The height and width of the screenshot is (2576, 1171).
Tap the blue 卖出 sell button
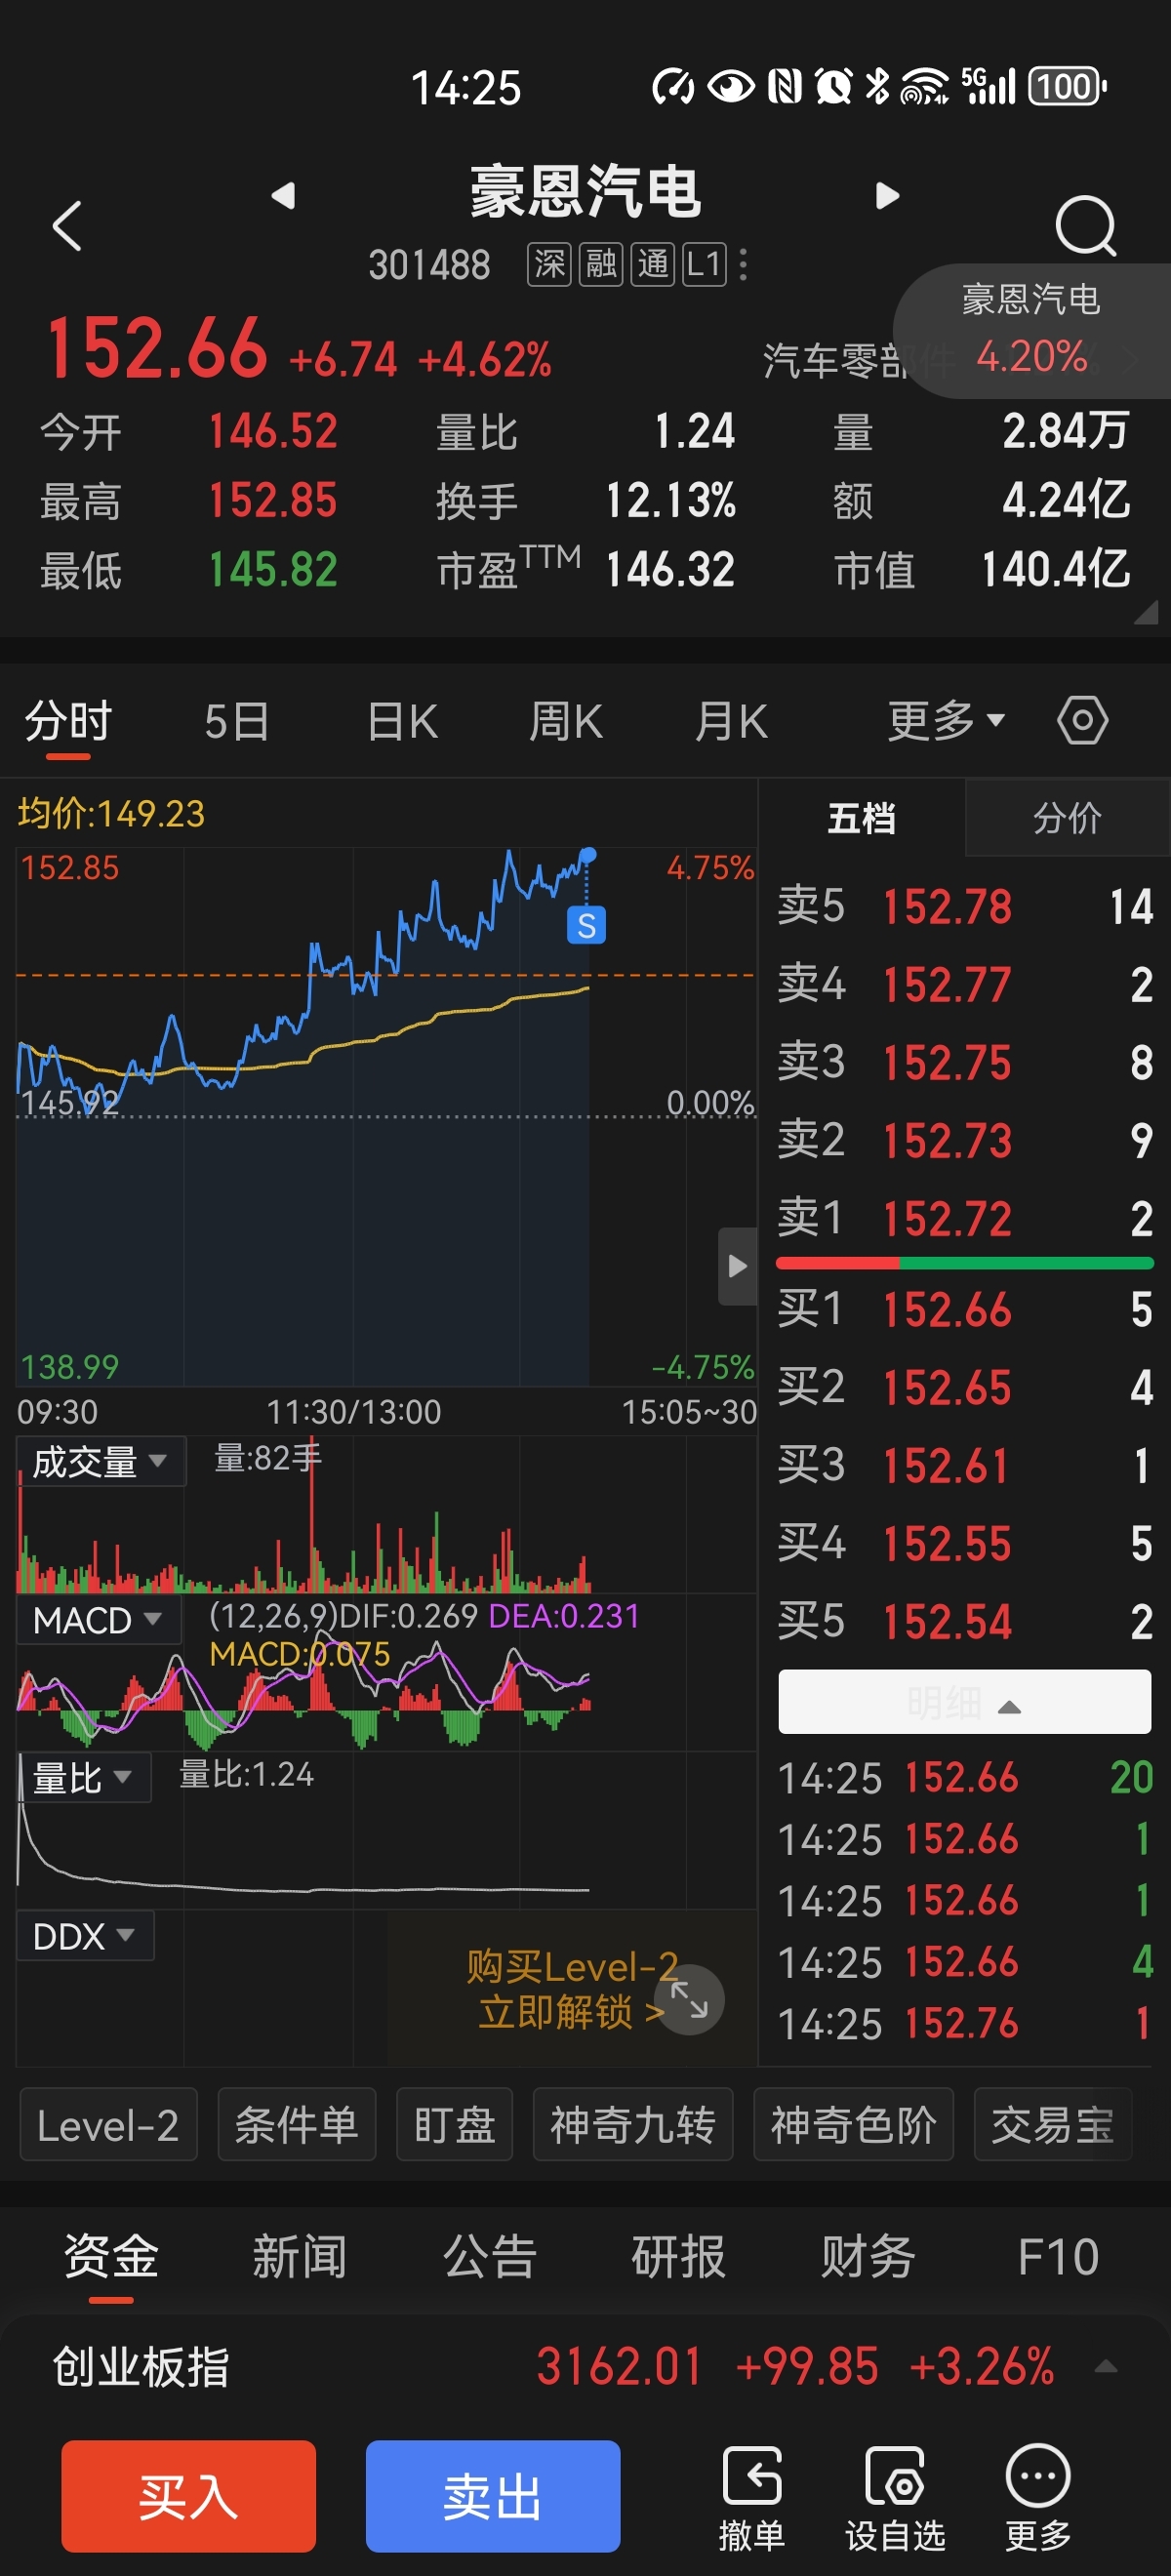(493, 2497)
